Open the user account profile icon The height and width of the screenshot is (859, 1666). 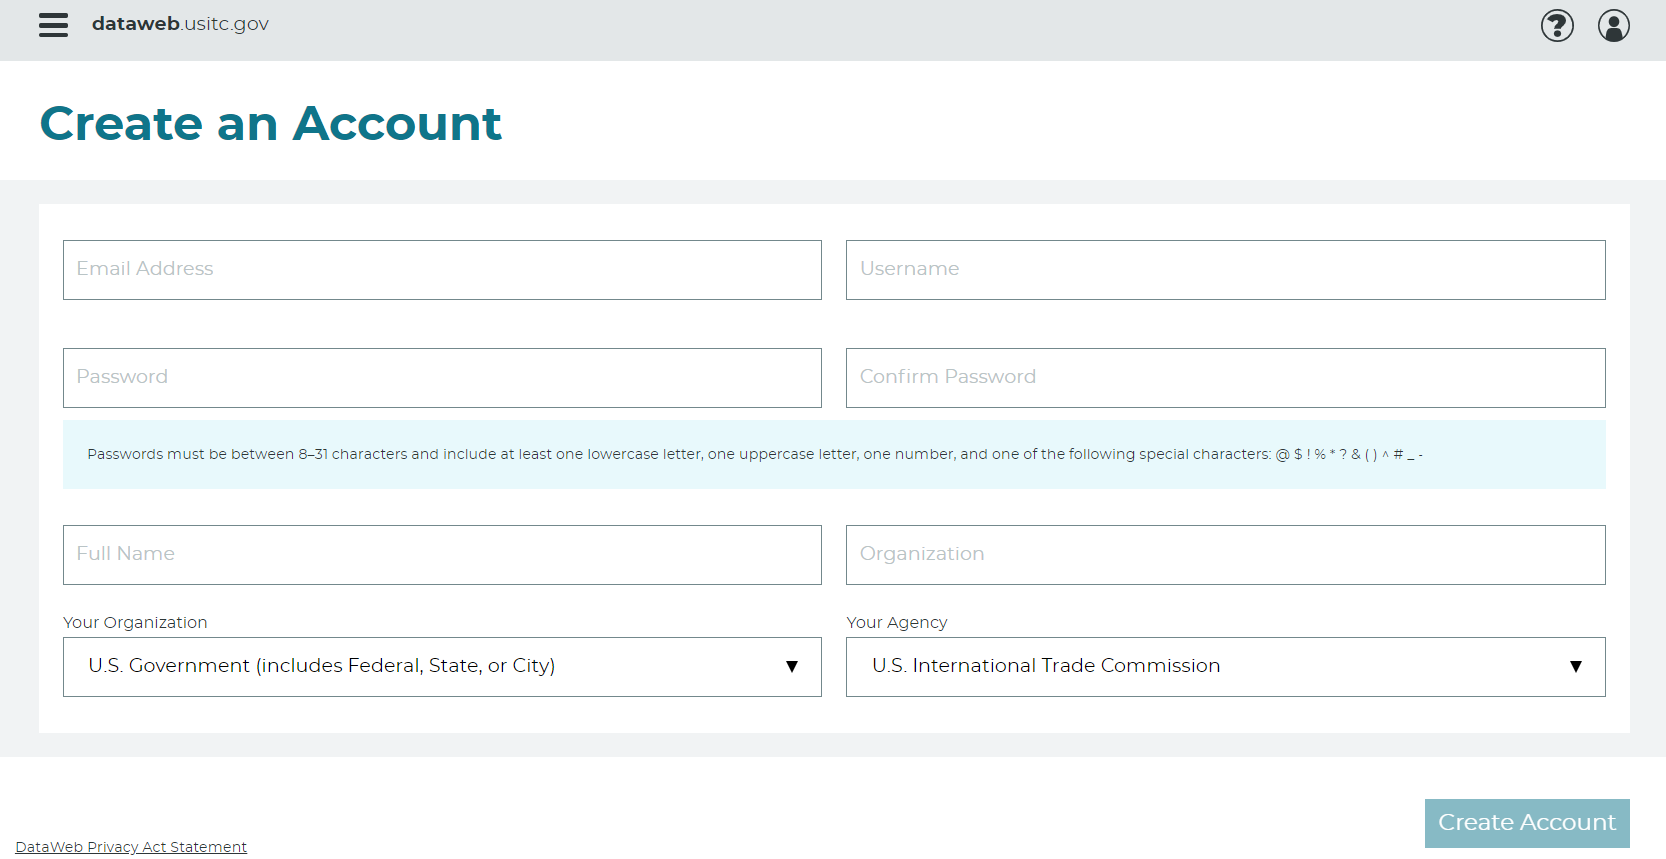1613,25
